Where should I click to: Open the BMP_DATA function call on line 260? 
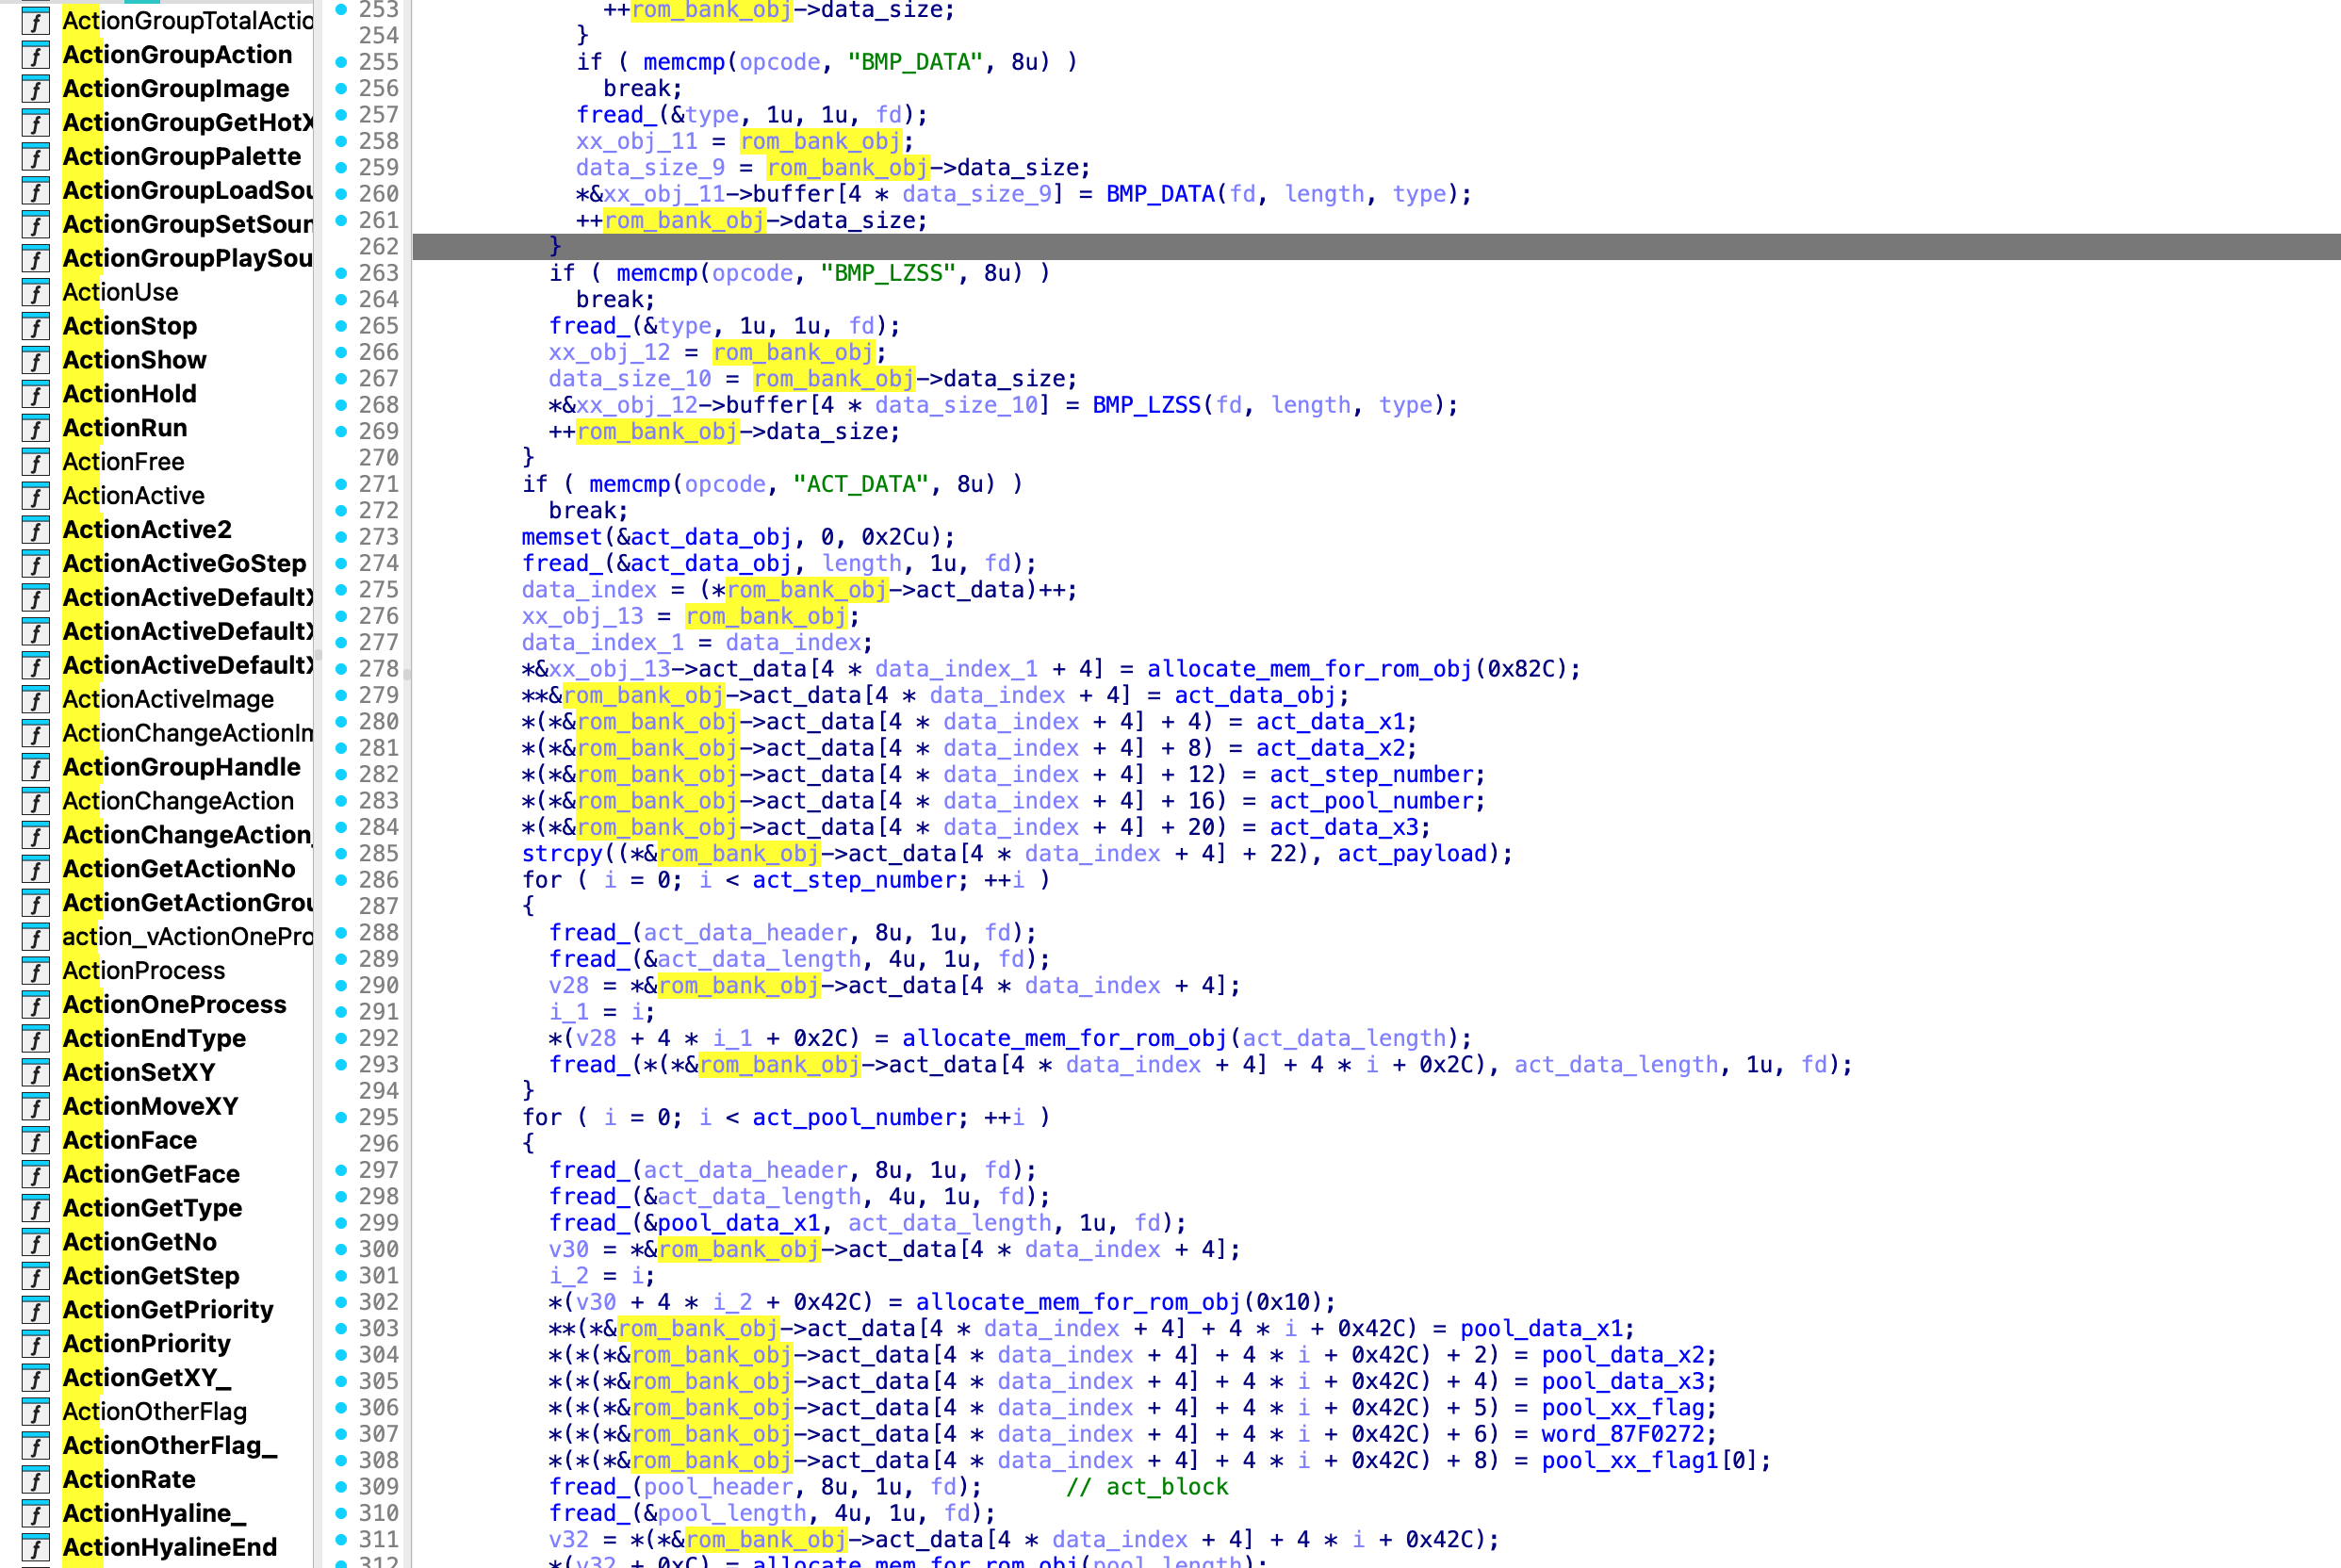pyautogui.click(x=1159, y=194)
